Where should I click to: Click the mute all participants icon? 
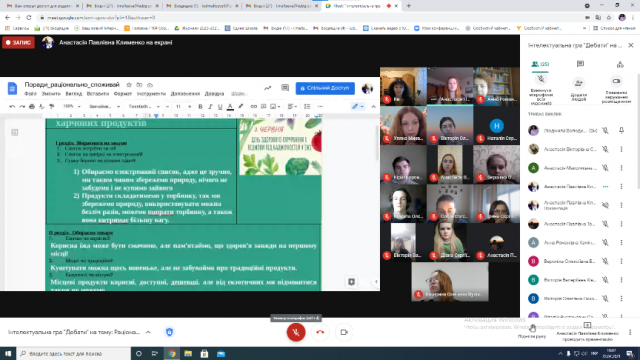[541, 80]
